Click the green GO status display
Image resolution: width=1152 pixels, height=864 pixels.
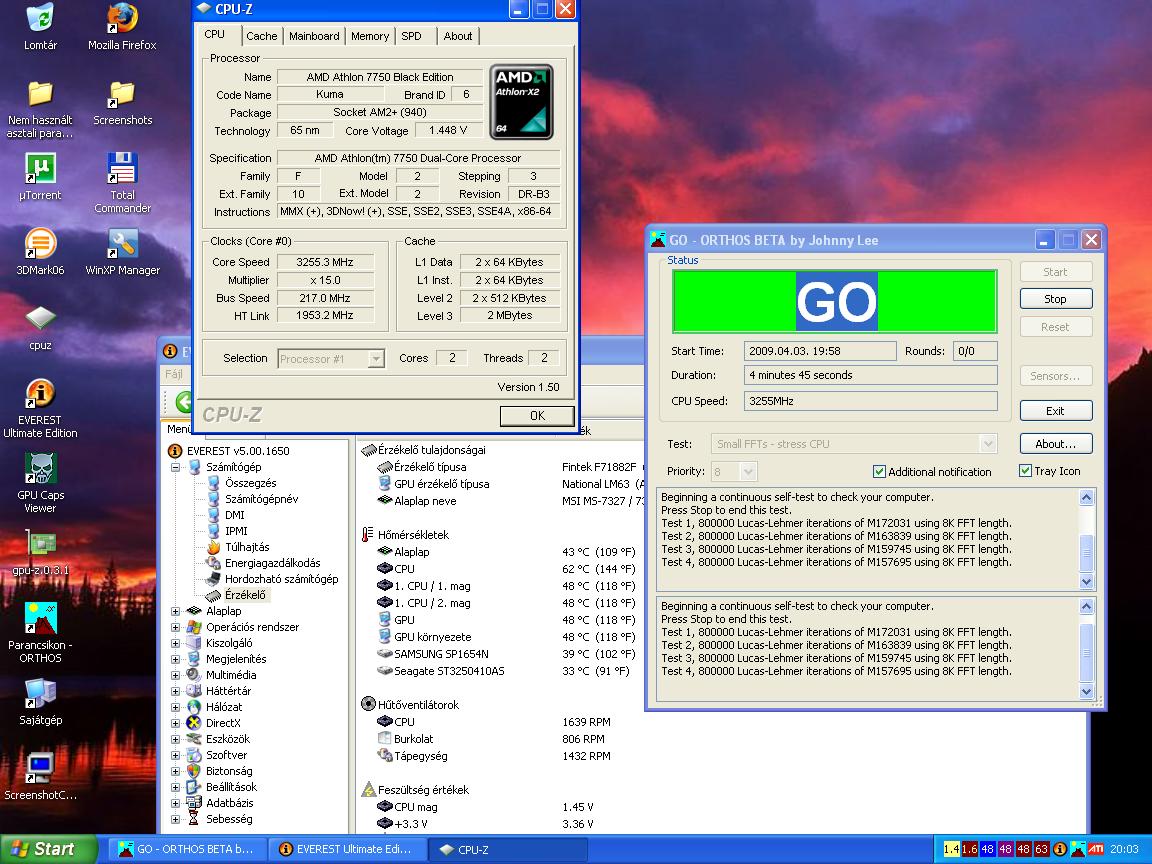(835, 301)
